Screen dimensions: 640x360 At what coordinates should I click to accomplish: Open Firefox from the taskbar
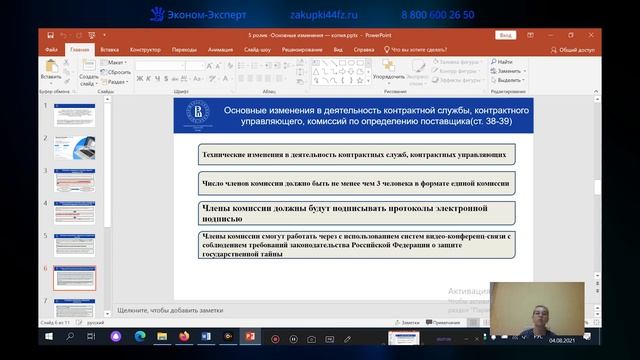[x=184, y=337]
